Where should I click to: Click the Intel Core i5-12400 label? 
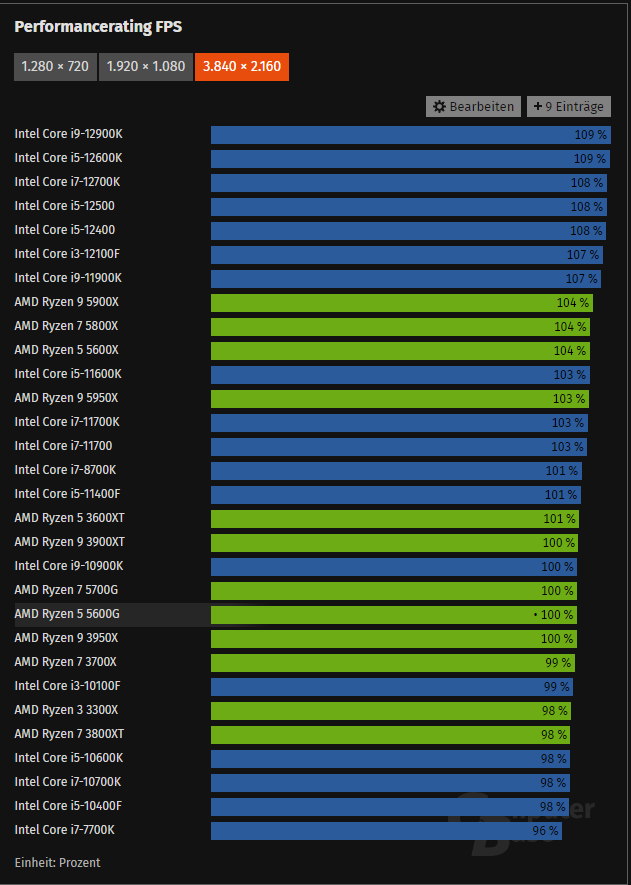(64, 230)
